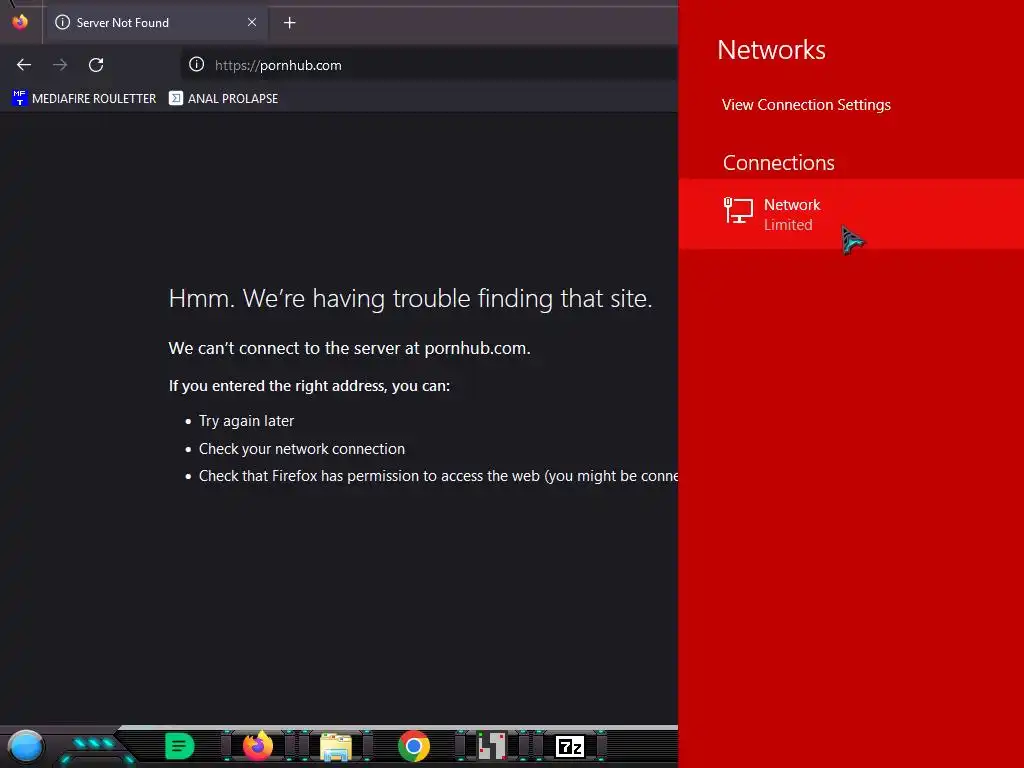1024x768 pixels.
Task: Open File Explorer from the taskbar
Action: [x=336, y=747]
